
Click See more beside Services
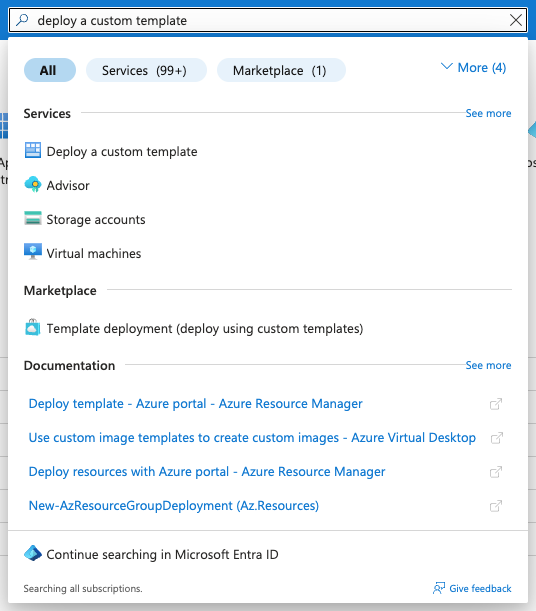point(488,113)
